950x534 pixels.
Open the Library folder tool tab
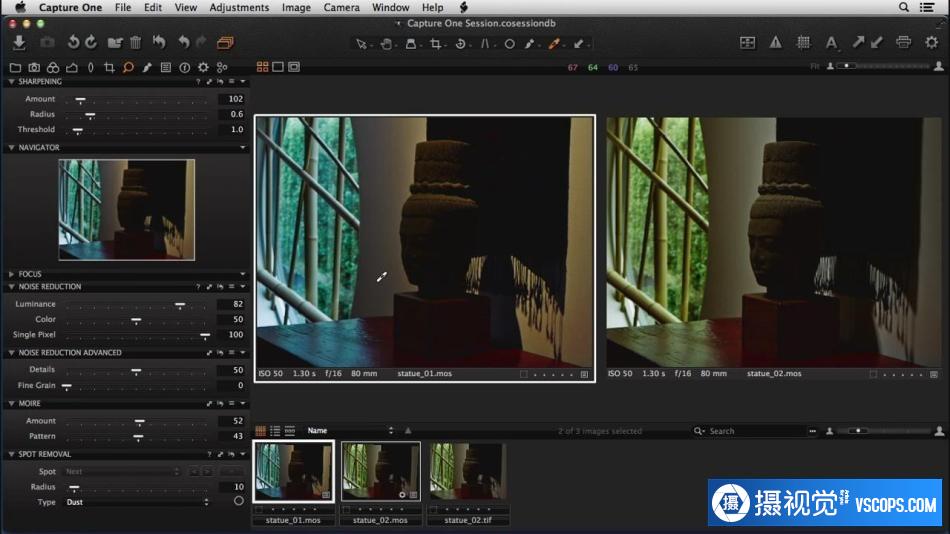coord(15,67)
